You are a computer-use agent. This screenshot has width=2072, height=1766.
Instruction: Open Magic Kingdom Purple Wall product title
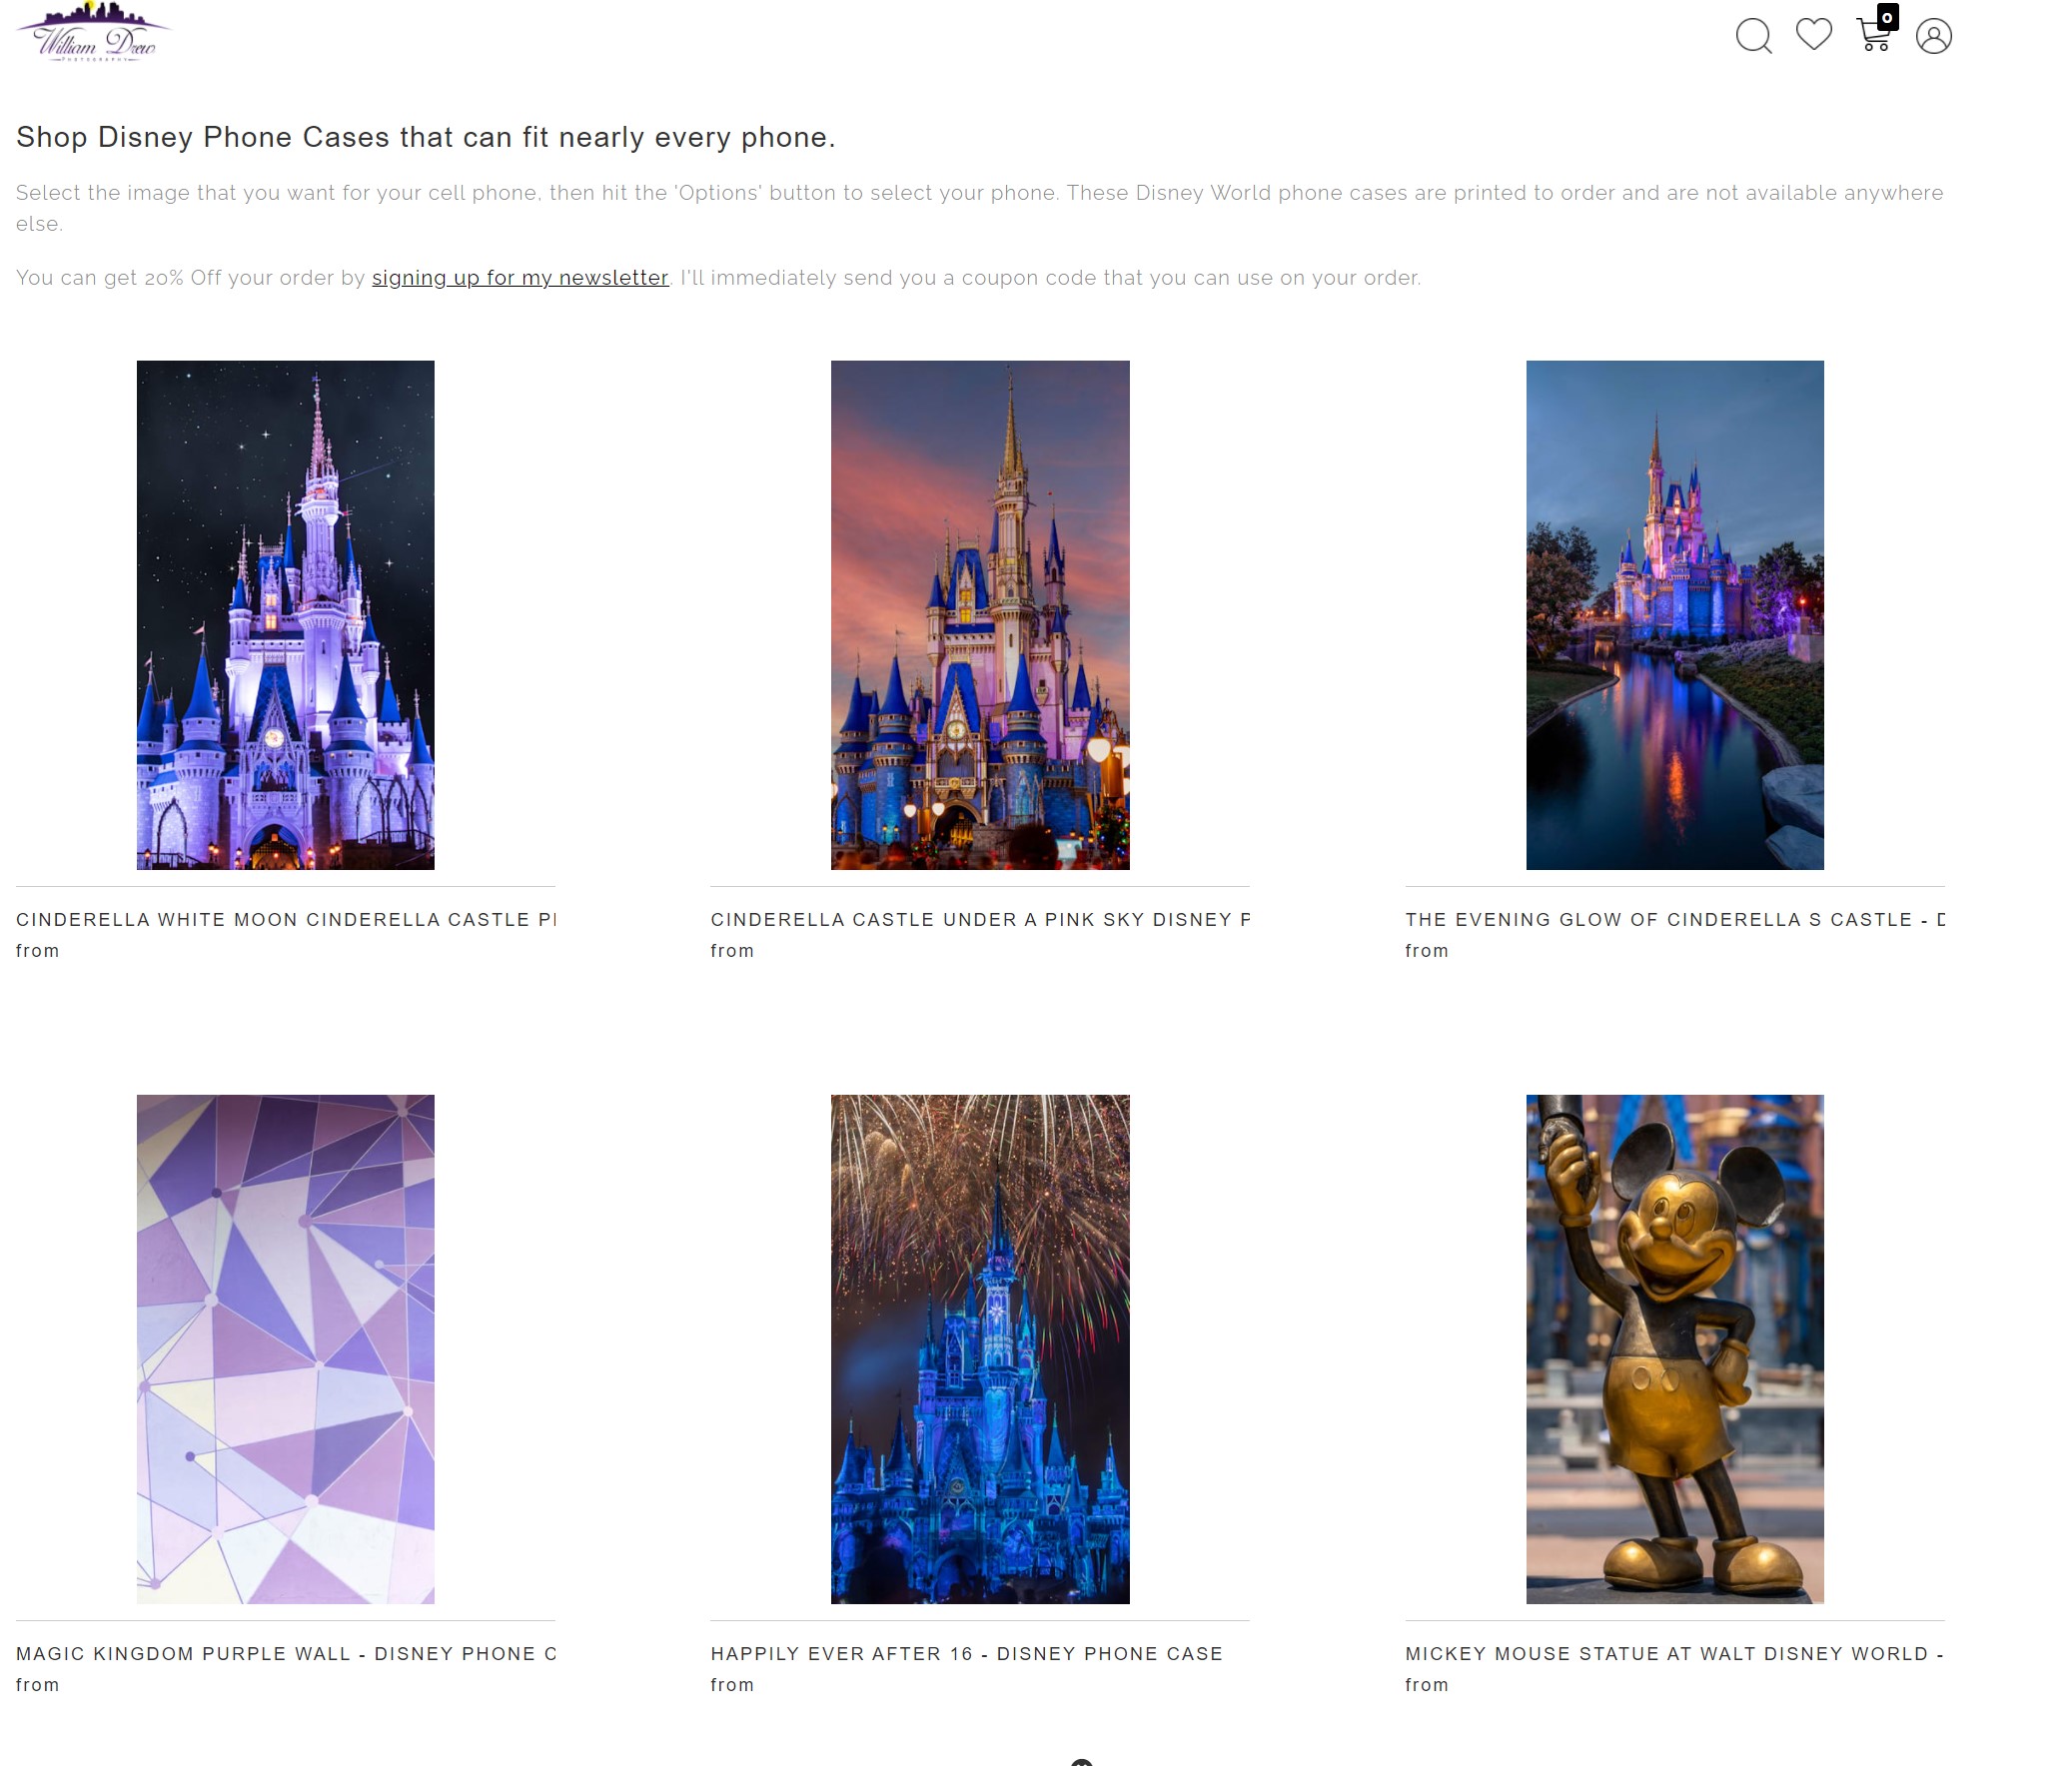286,1654
